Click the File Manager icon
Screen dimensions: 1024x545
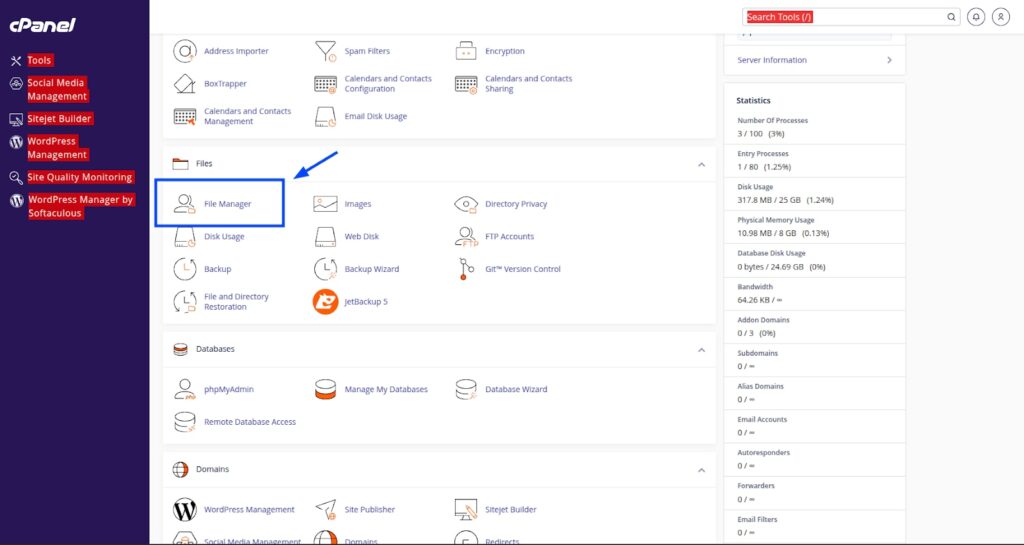click(x=185, y=204)
